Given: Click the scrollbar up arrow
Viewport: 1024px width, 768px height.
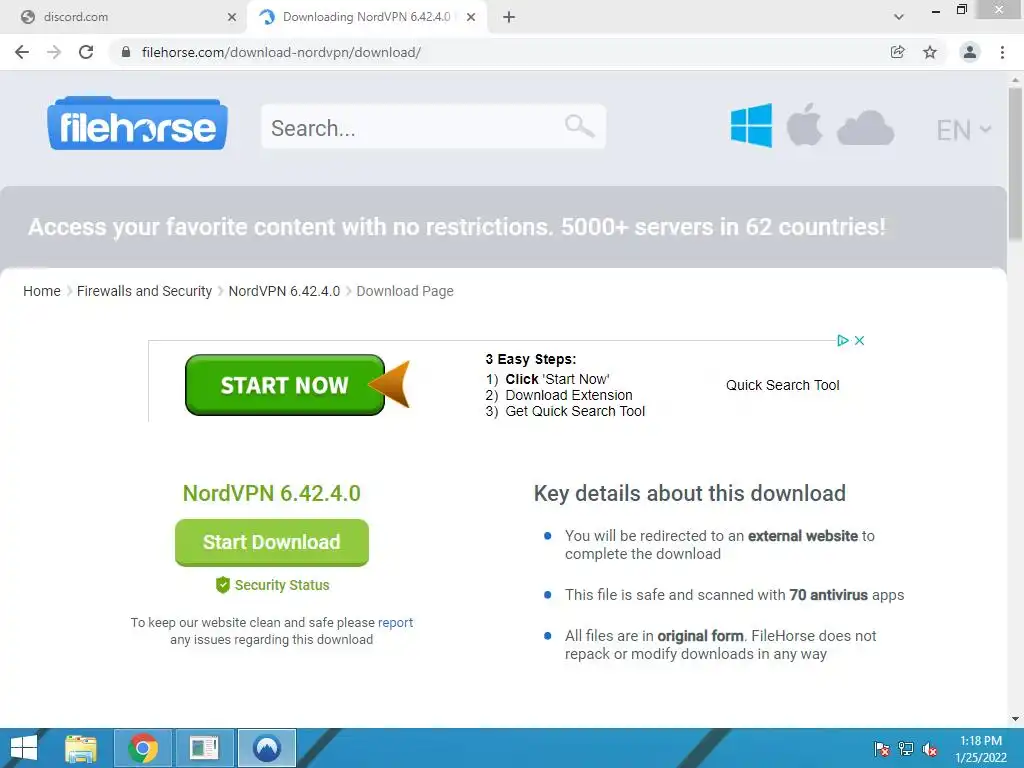Looking at the screenshot, I should (x=1015, y=78).
